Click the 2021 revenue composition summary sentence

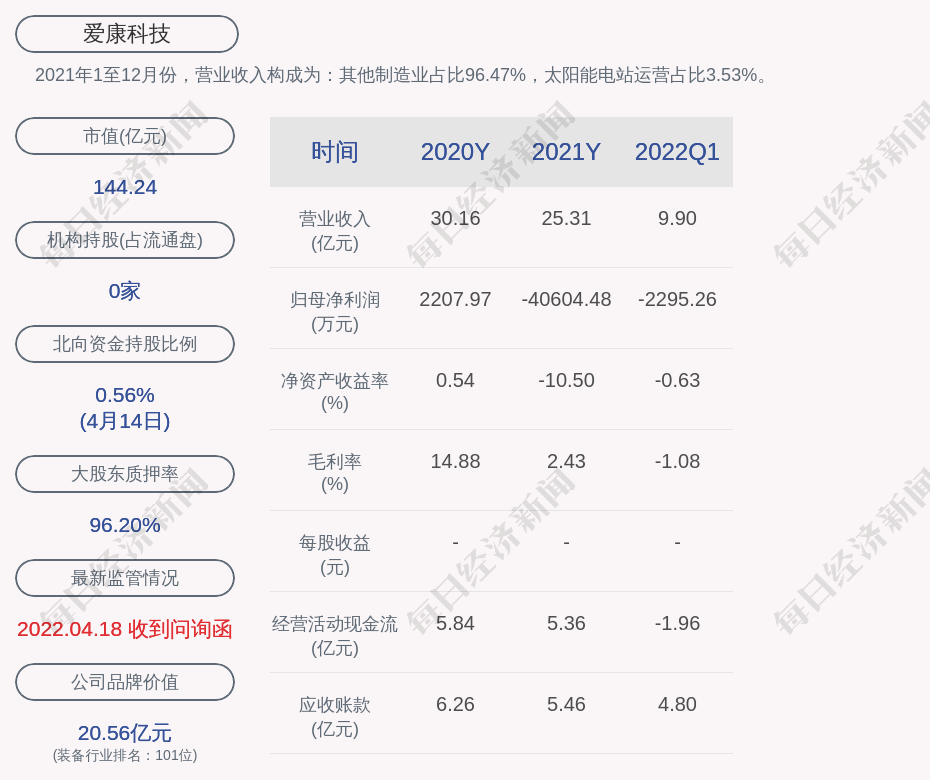click(402, 75)
